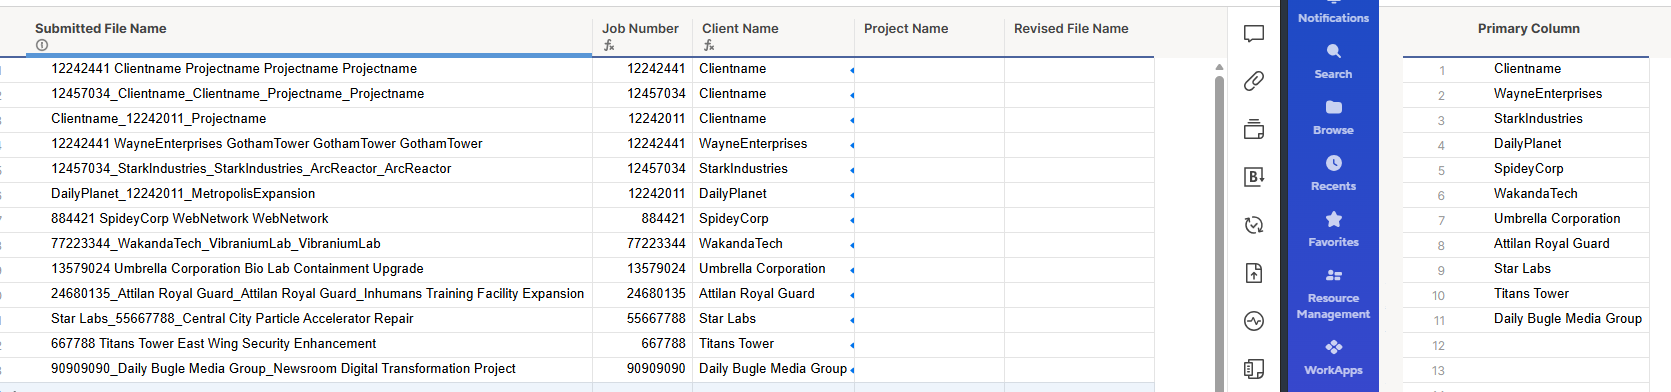Open Favorites in the navigation bar
This screenshot has height=392, width=1671.
coord(1333,229)
